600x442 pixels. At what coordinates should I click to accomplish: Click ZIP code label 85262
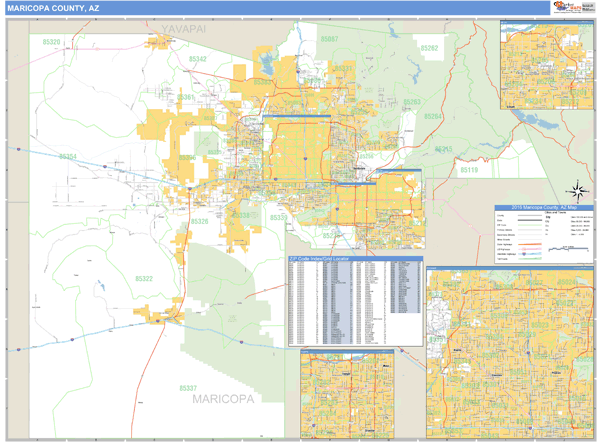point(429,48)
